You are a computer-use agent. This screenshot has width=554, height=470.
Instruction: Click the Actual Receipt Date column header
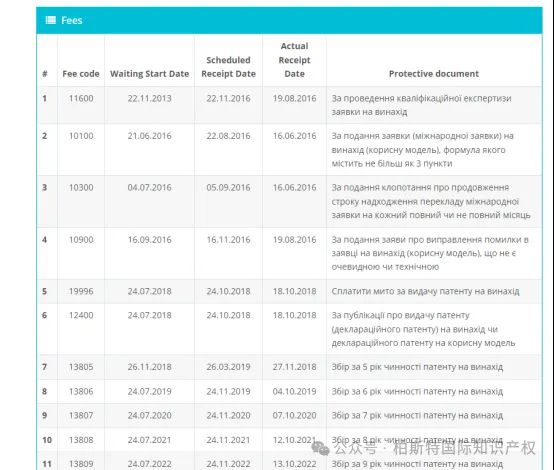click(294, 60)
